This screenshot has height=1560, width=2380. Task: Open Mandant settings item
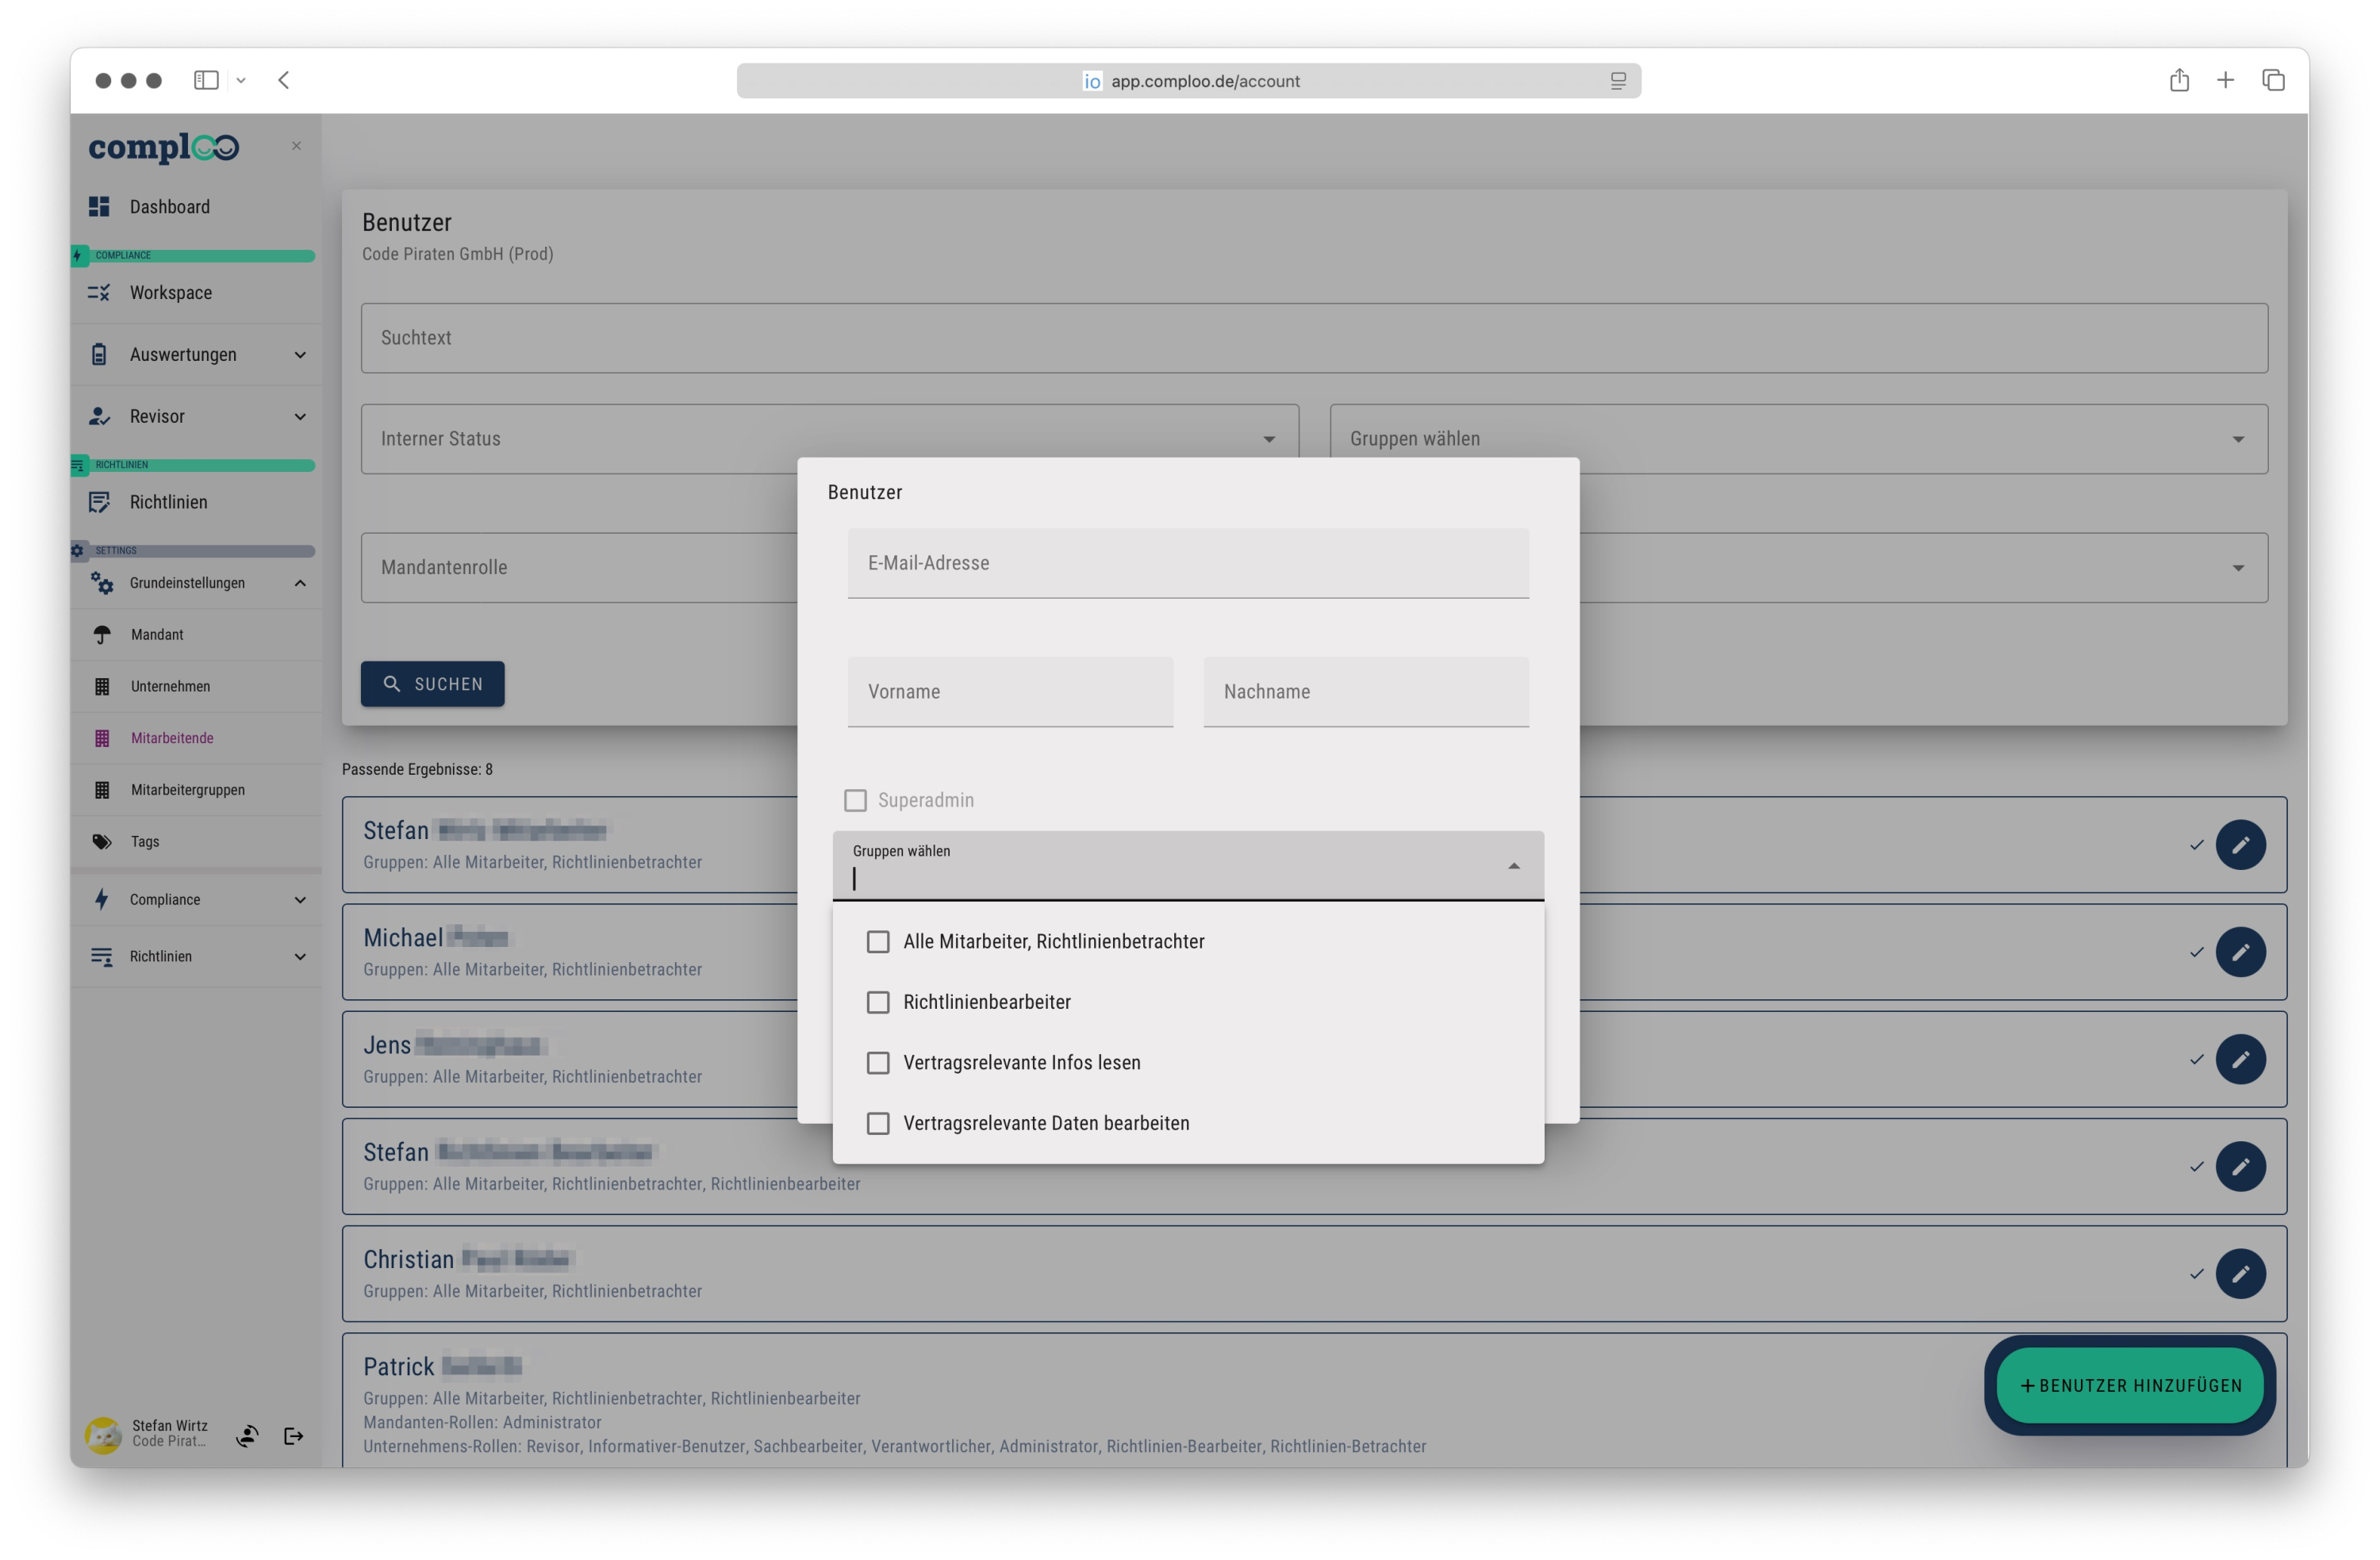pyautogui.click(x=196, y=635)
